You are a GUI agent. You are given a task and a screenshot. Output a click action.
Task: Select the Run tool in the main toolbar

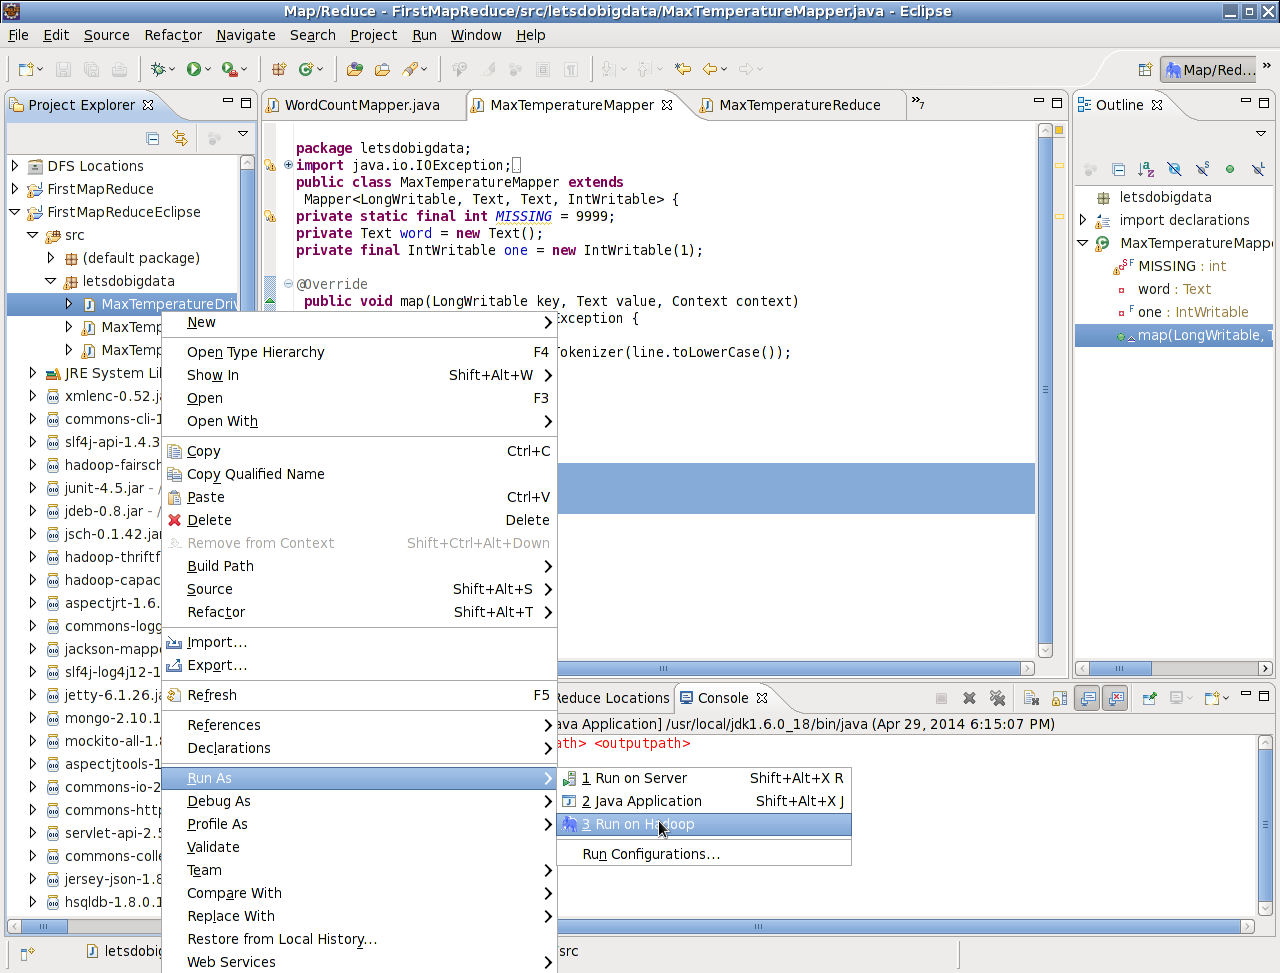point(193,68)
